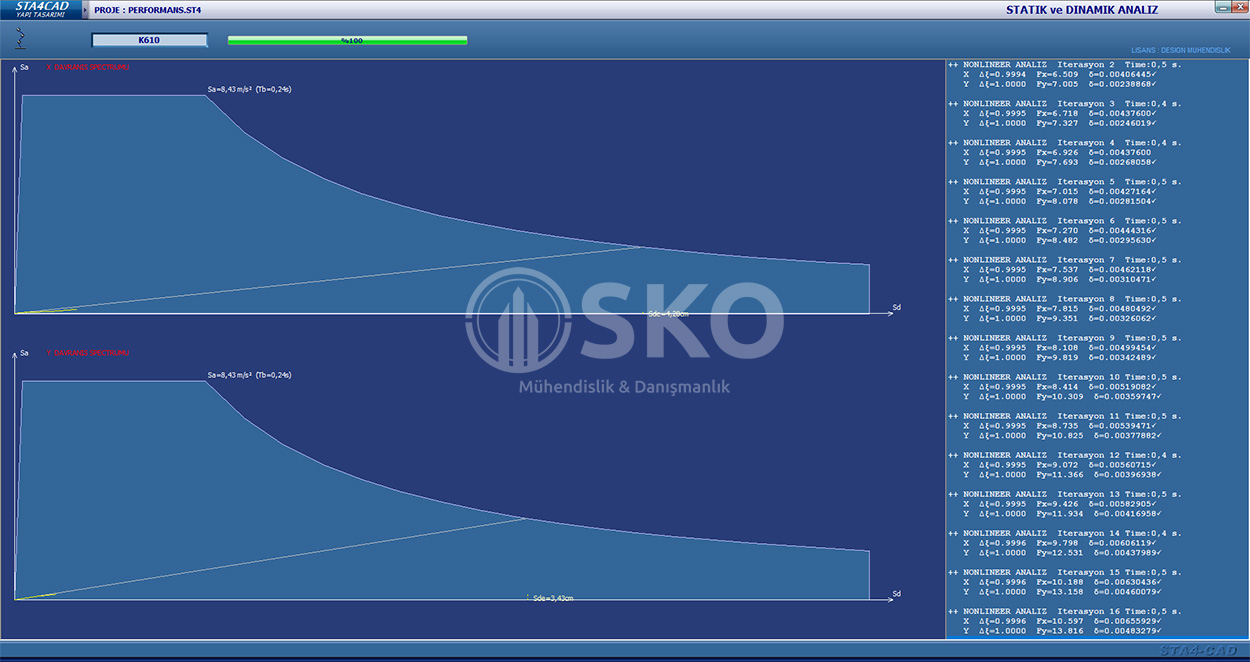
Task: Select the Iterasyon 3 log header
Action: point(1065,103)
